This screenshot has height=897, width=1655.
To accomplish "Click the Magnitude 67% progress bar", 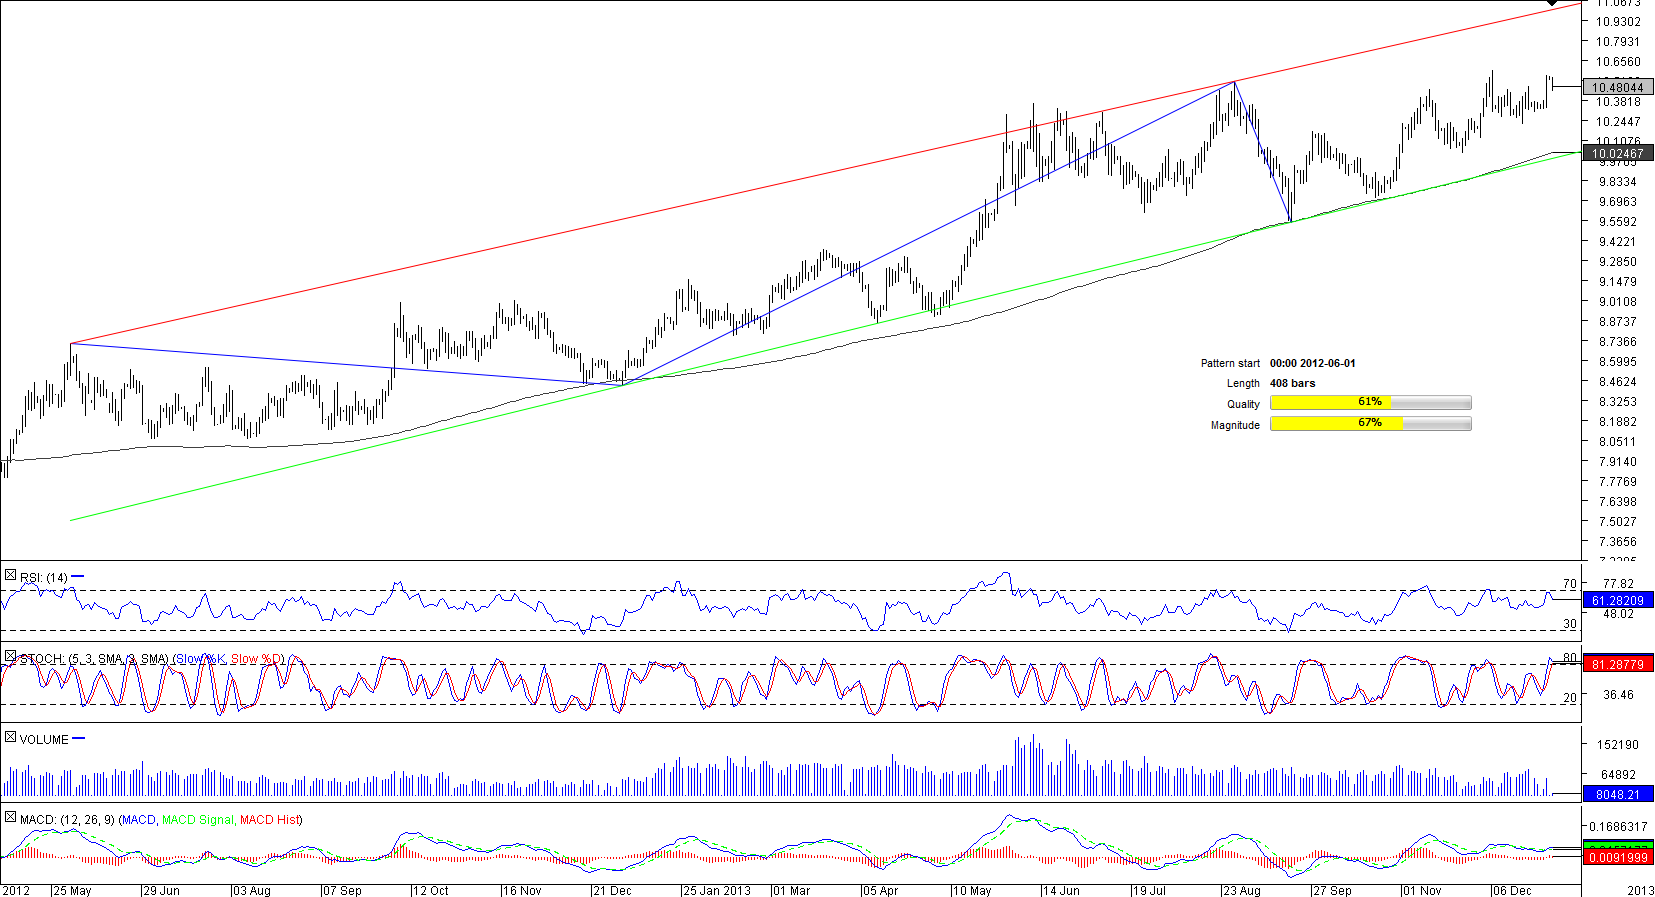I will pos(1370,424).
